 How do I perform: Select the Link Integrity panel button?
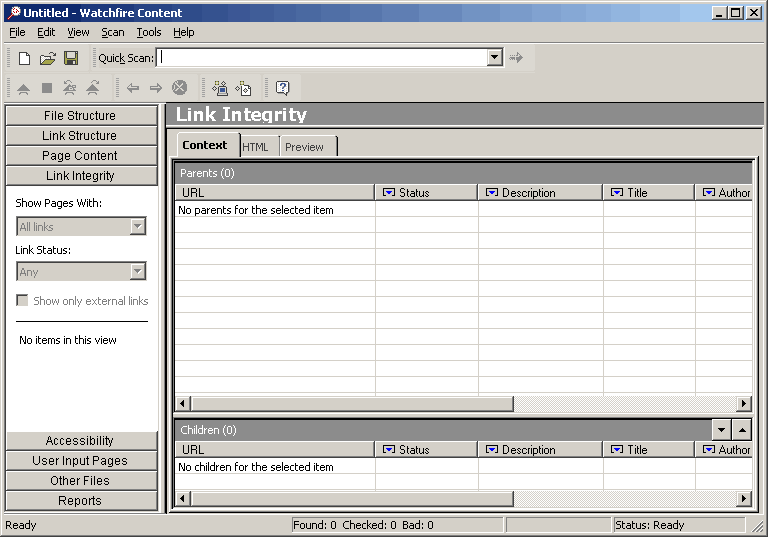[81, 176]
